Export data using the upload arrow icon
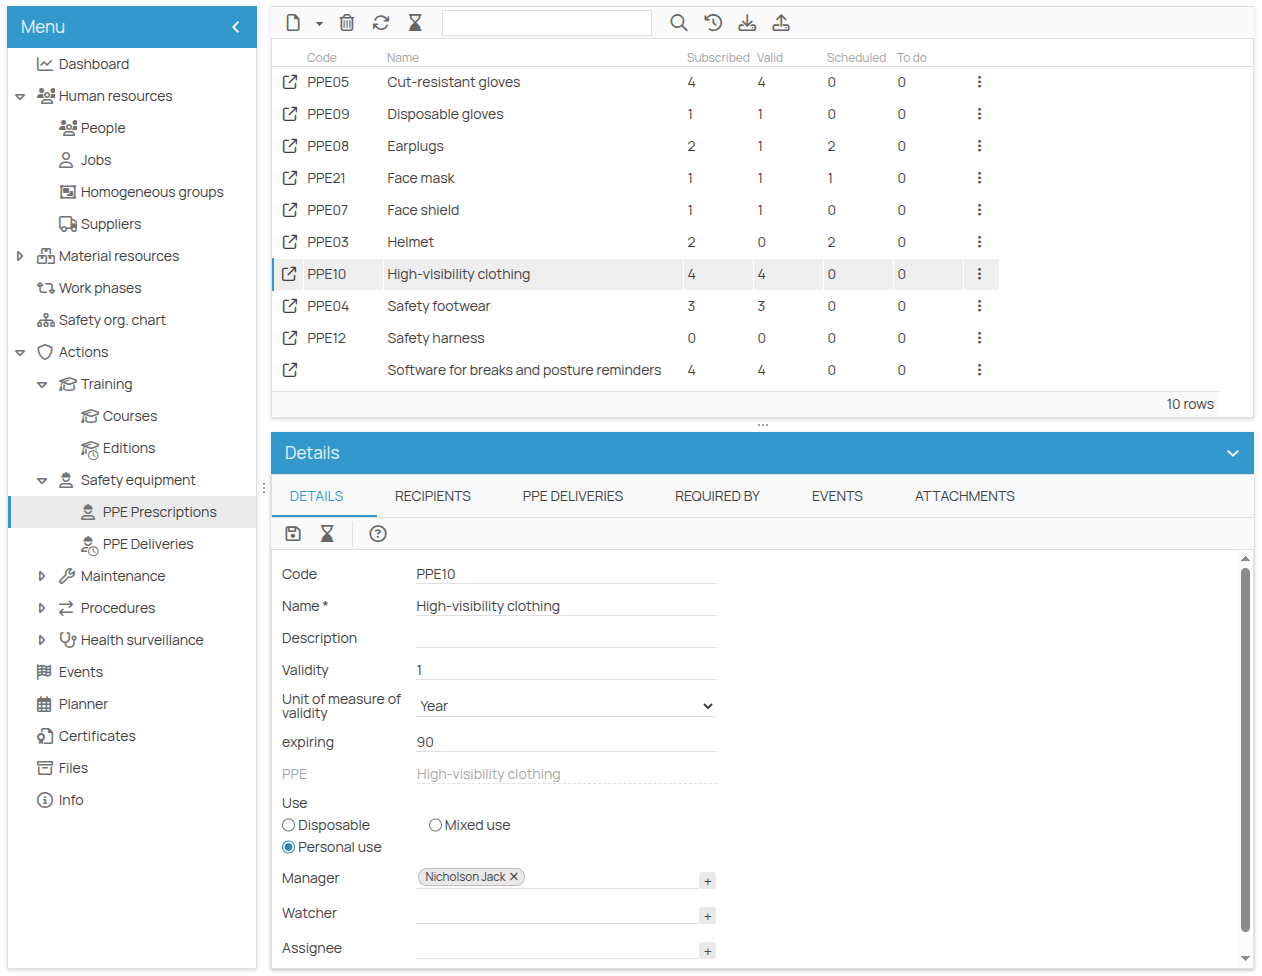1262x976 pixels. 781,22
